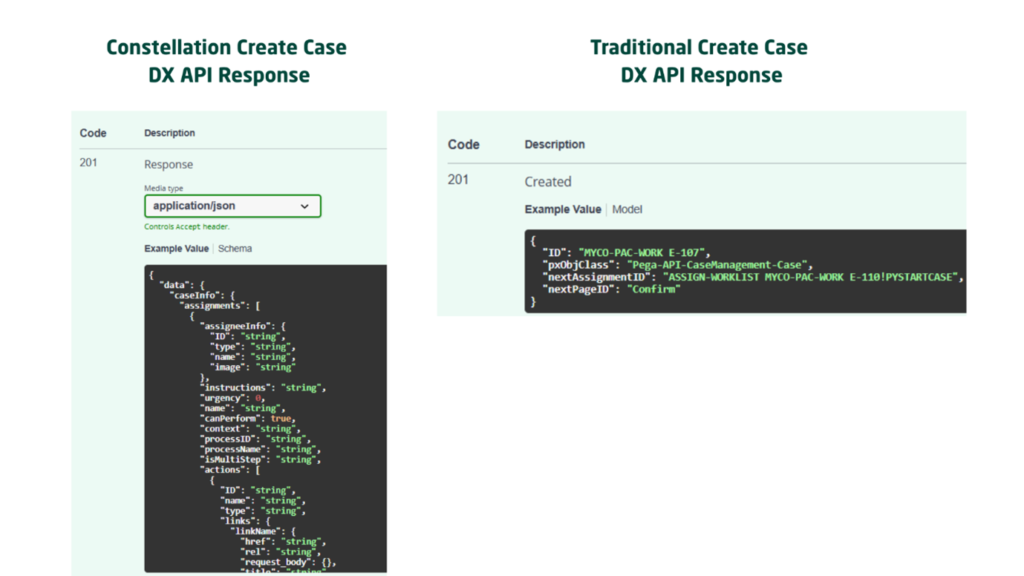Click the Controls Accept header note
Viewport: 1024px width, 576px height.
click(187, 227)
